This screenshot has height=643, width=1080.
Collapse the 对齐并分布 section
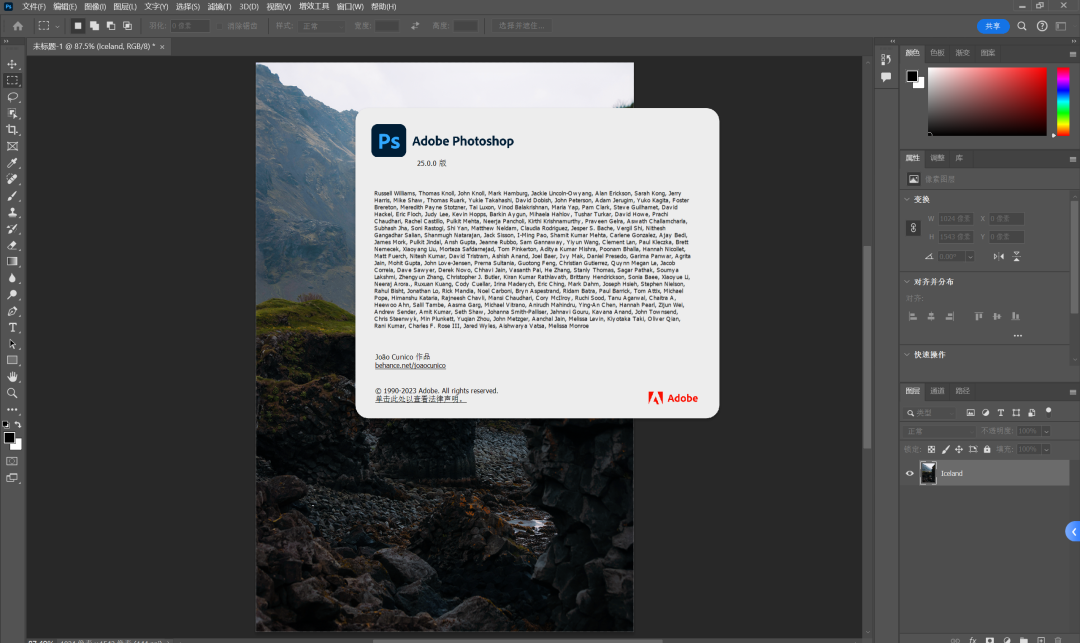point(907,282)
